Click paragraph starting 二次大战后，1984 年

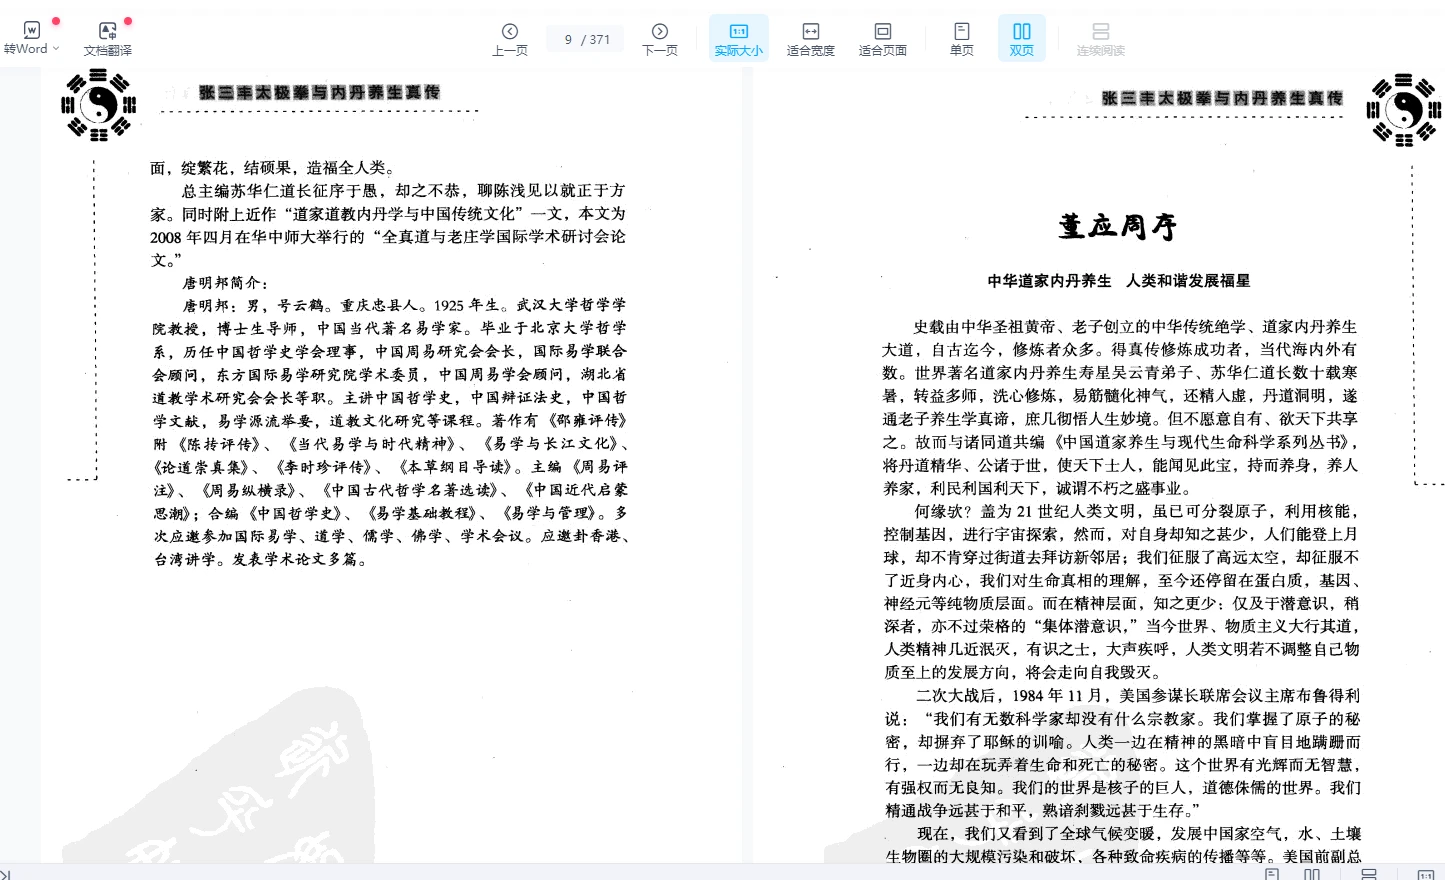pos(1121,753)
